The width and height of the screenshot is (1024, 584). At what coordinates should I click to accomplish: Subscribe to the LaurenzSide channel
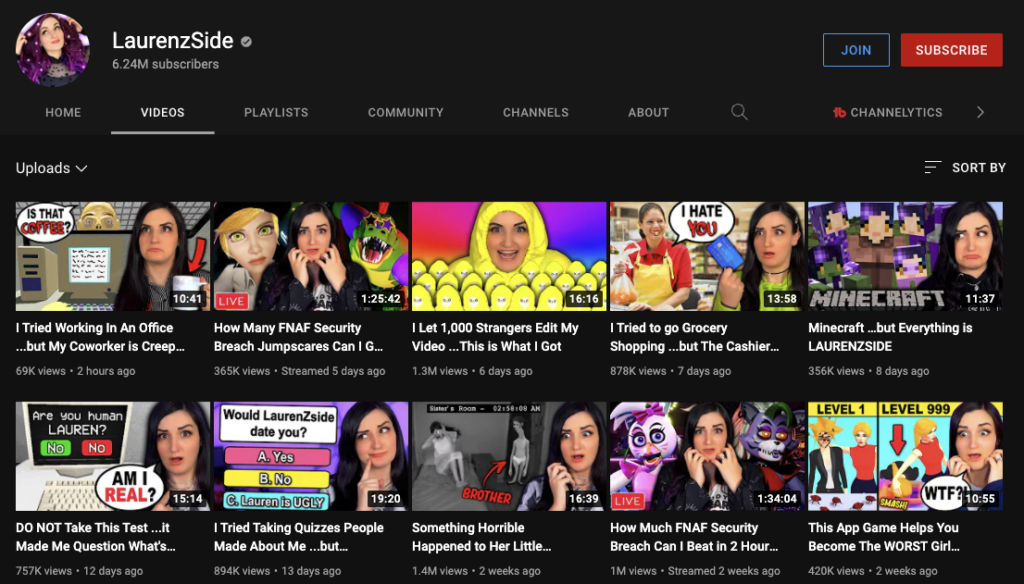tap(952, 50)
